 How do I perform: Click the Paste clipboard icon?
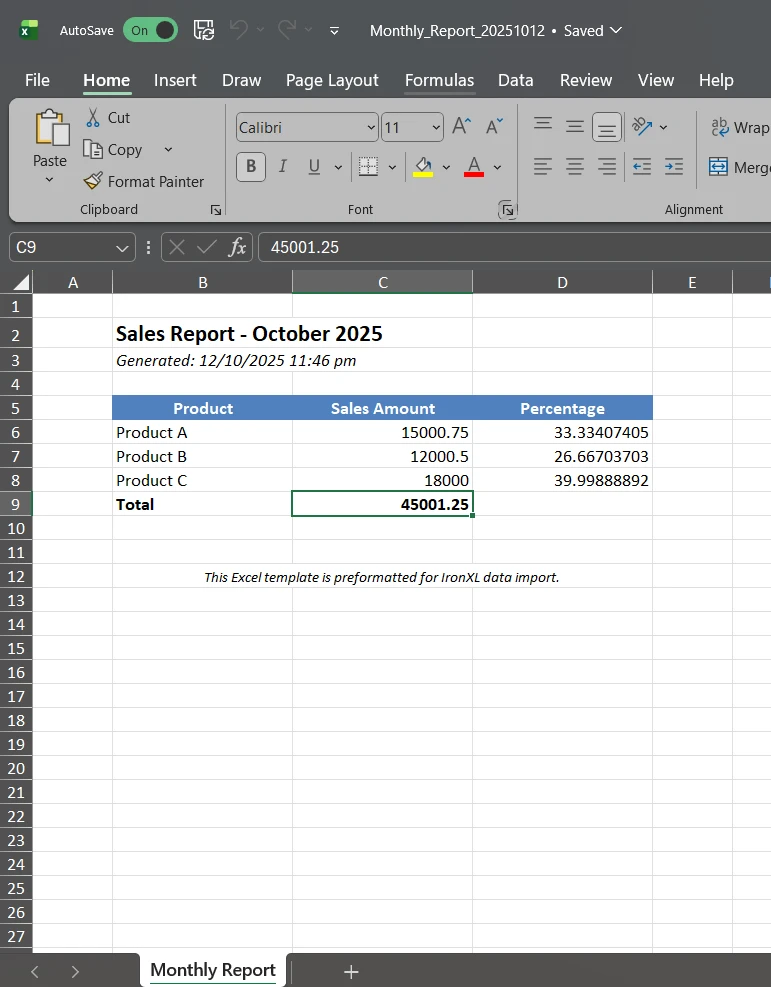pyautogui.click(x=50, y=129)
